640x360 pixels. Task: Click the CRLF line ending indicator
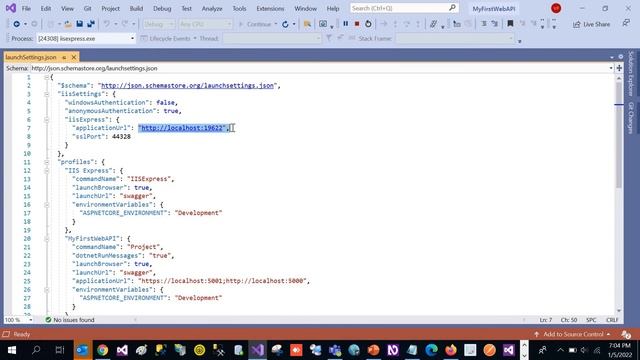[612, 320]
